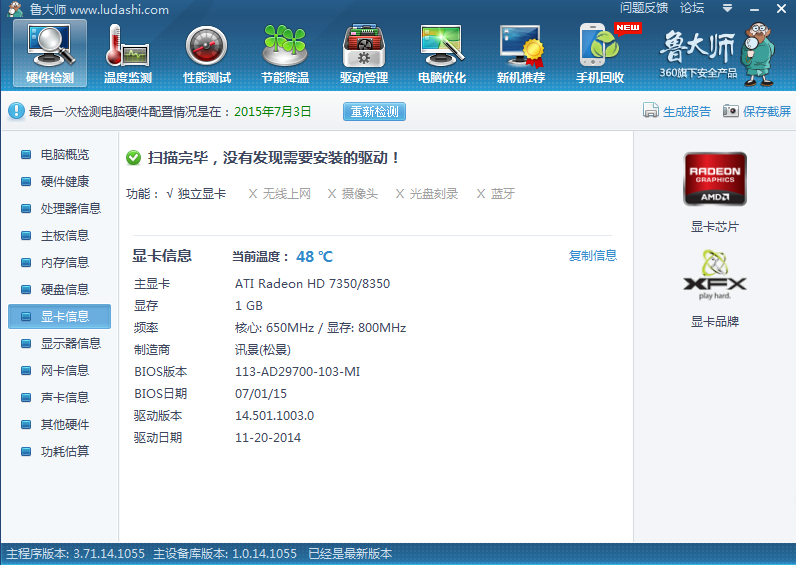The image size is (796, 565).
Task: Click the 讯景(松景) manufacturer value
Action: click(262, 350)
